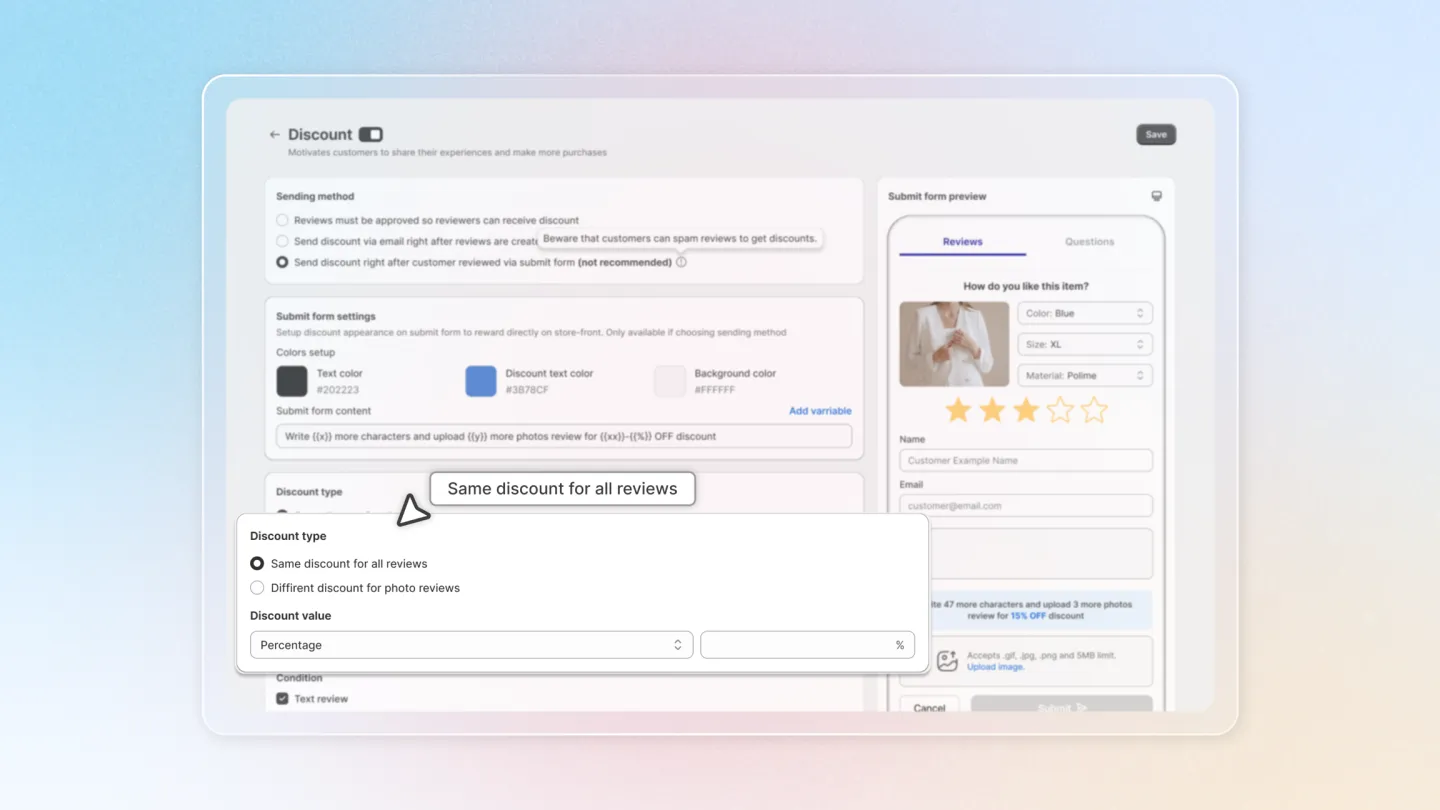Click the 'Submit form settings' heading

click(x=325, y=316)
